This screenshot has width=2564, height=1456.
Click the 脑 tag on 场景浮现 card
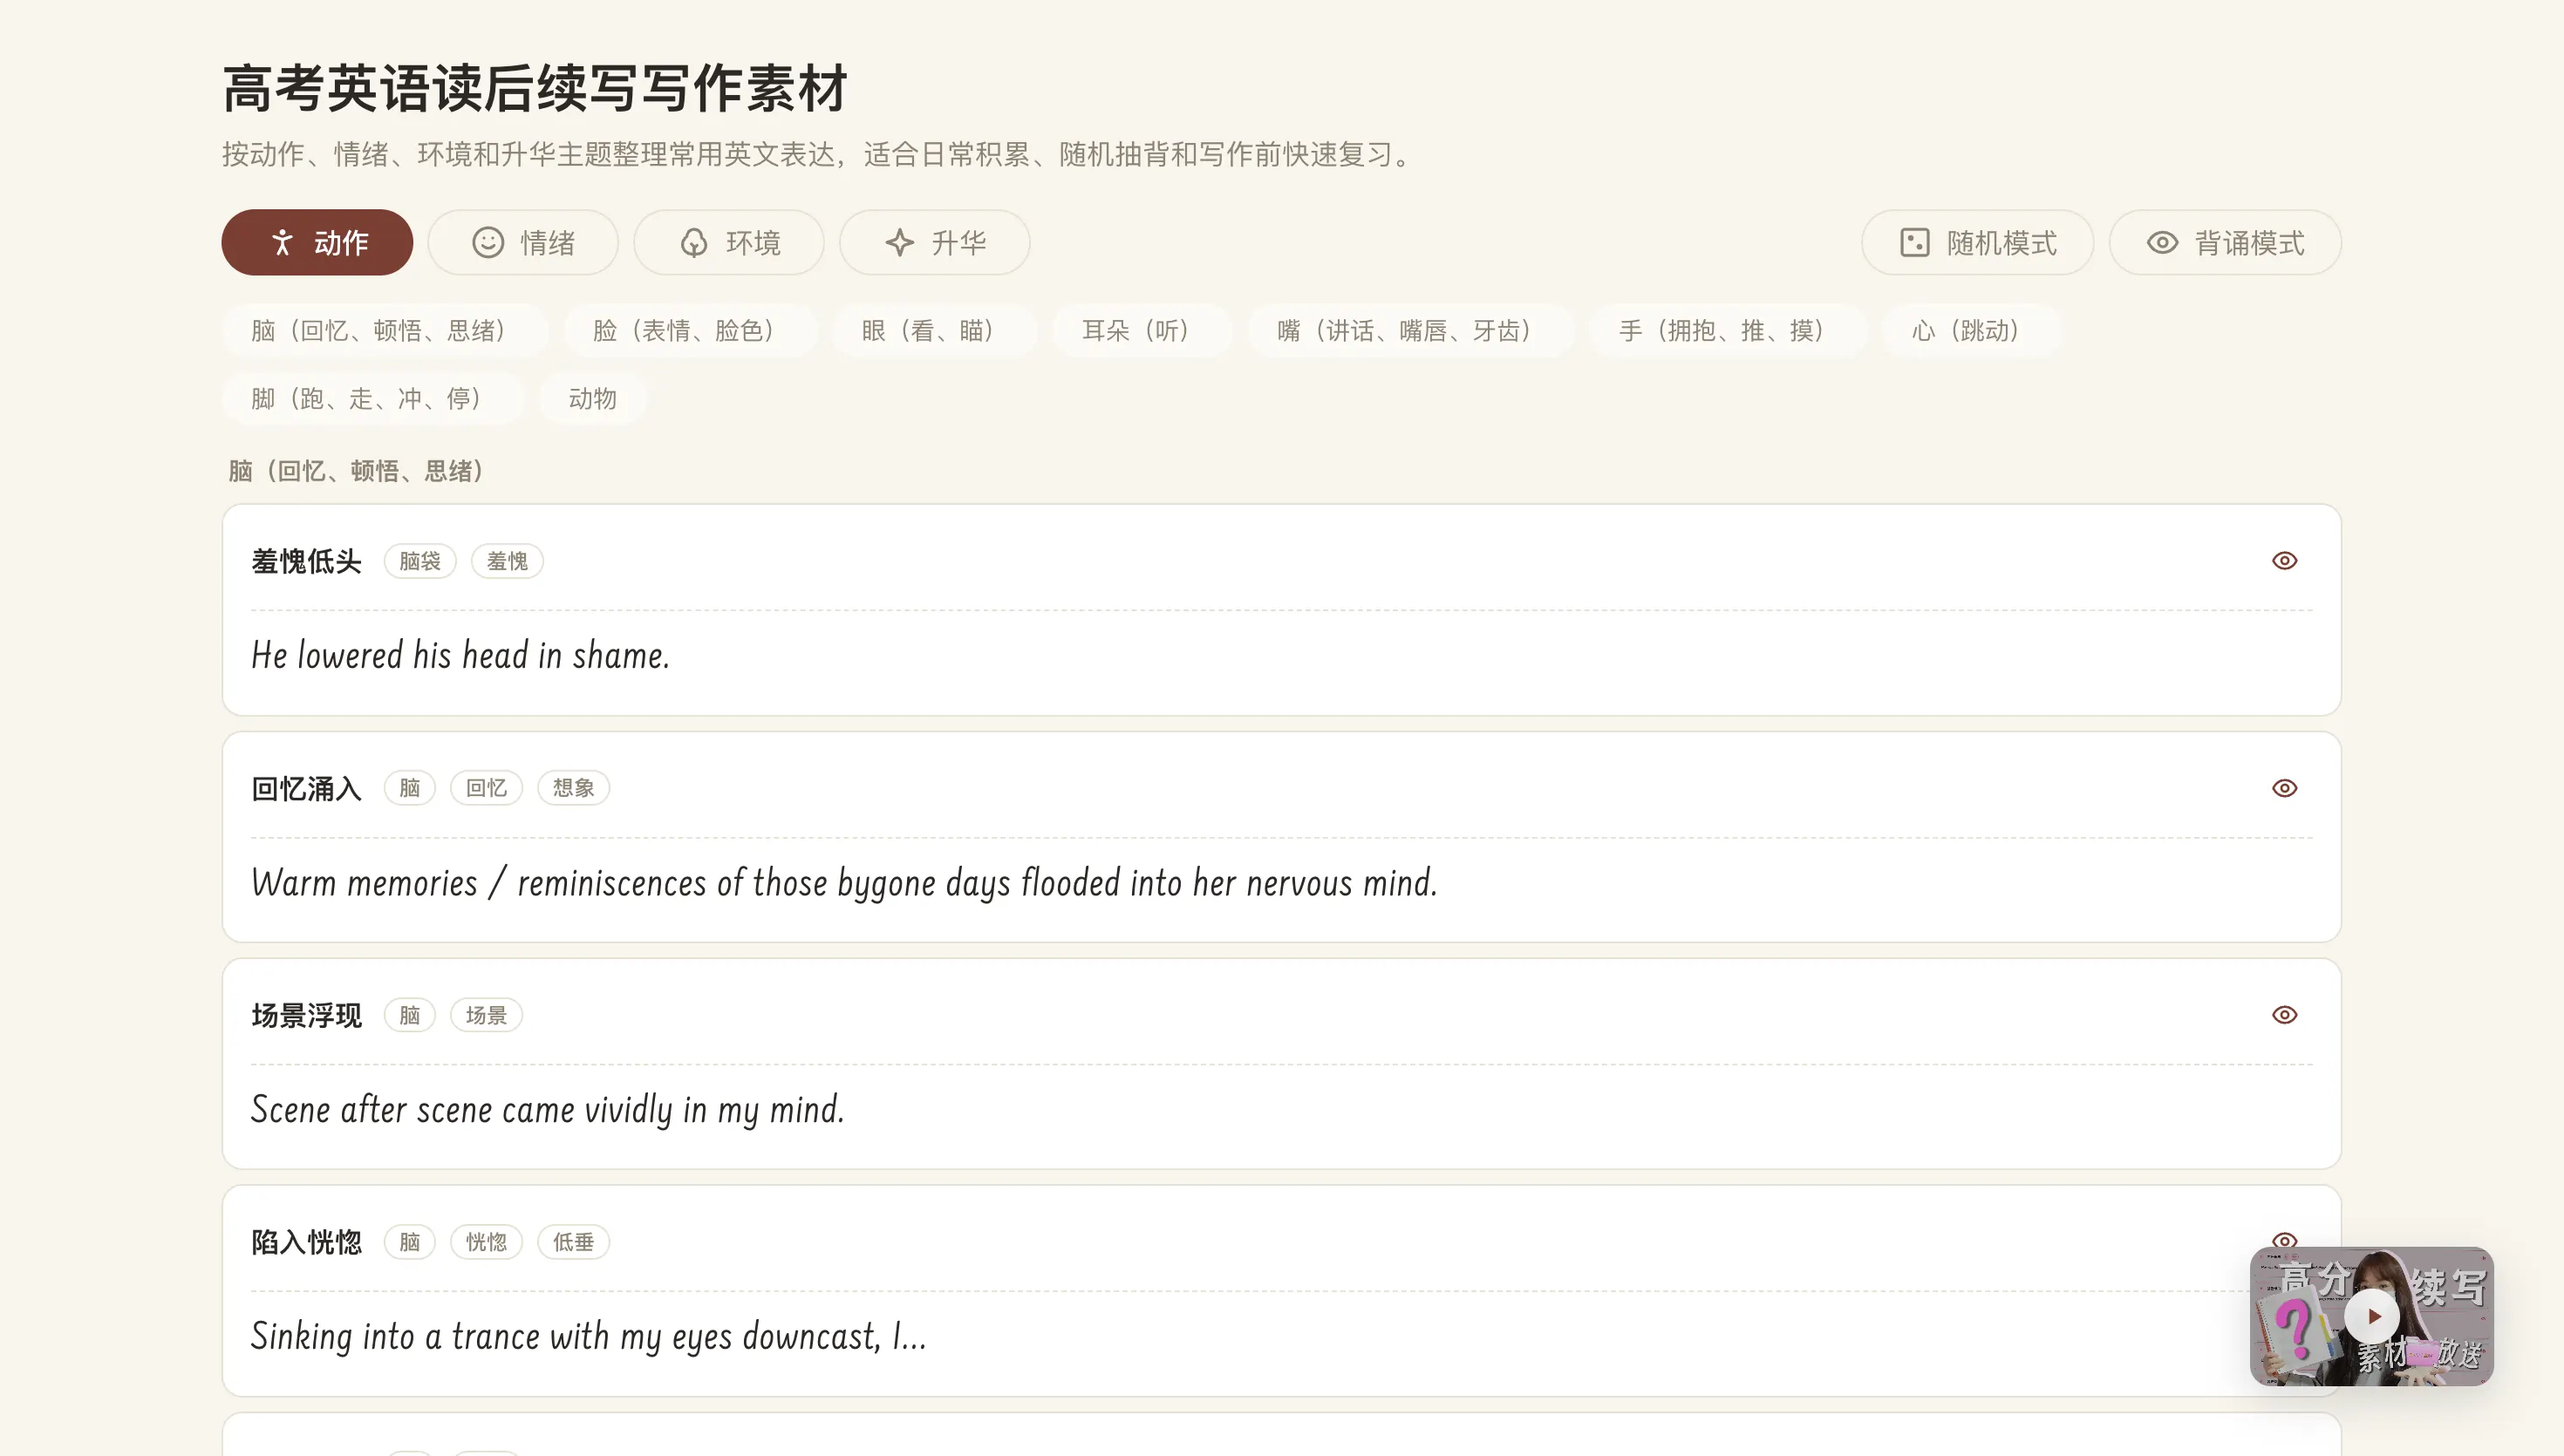(410, 1015)
